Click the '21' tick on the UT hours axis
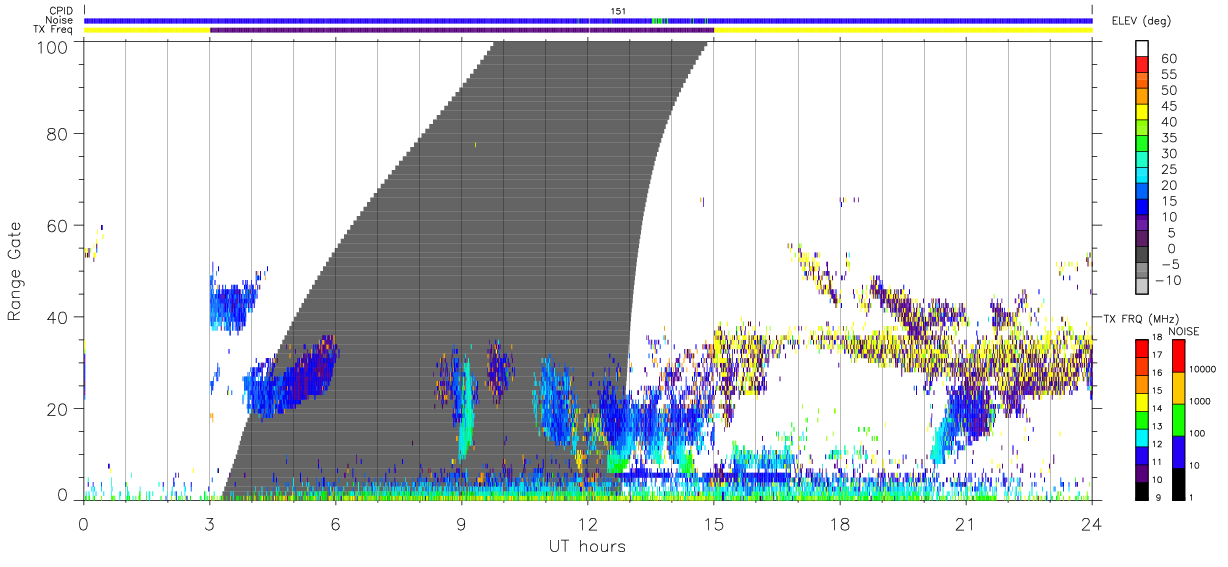Image resolution: width=1228 pixels, height=567 pixels. tap(966, 523)
